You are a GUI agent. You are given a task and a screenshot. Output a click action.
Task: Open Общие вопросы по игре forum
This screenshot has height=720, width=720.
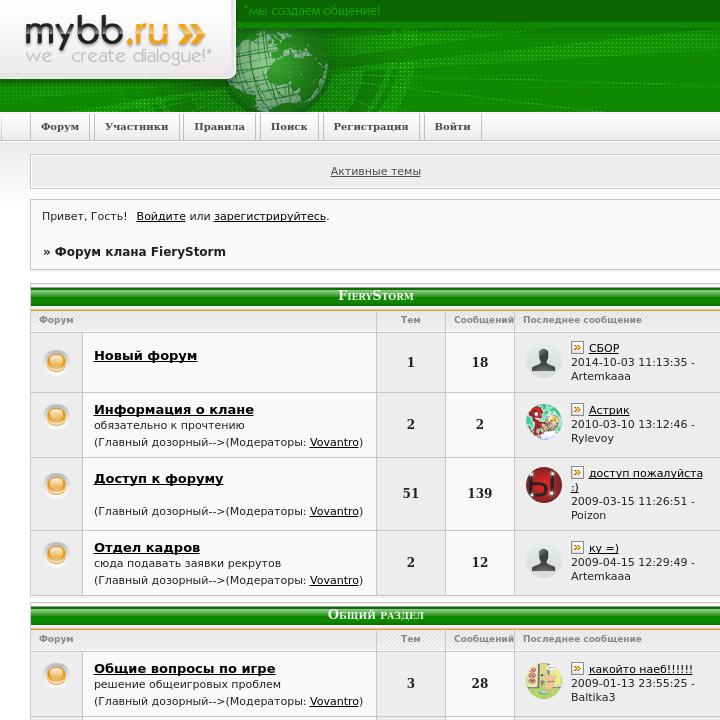(x=185, y=669)
